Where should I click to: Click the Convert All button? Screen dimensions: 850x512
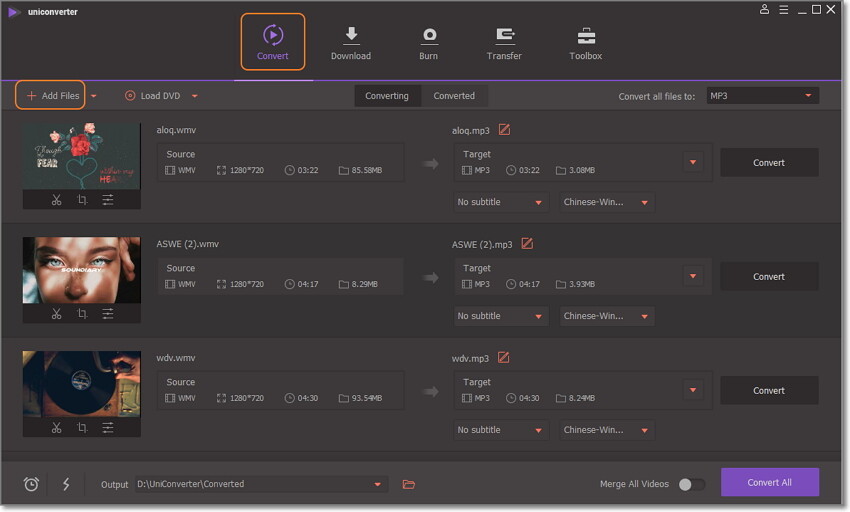coord(769,482)
